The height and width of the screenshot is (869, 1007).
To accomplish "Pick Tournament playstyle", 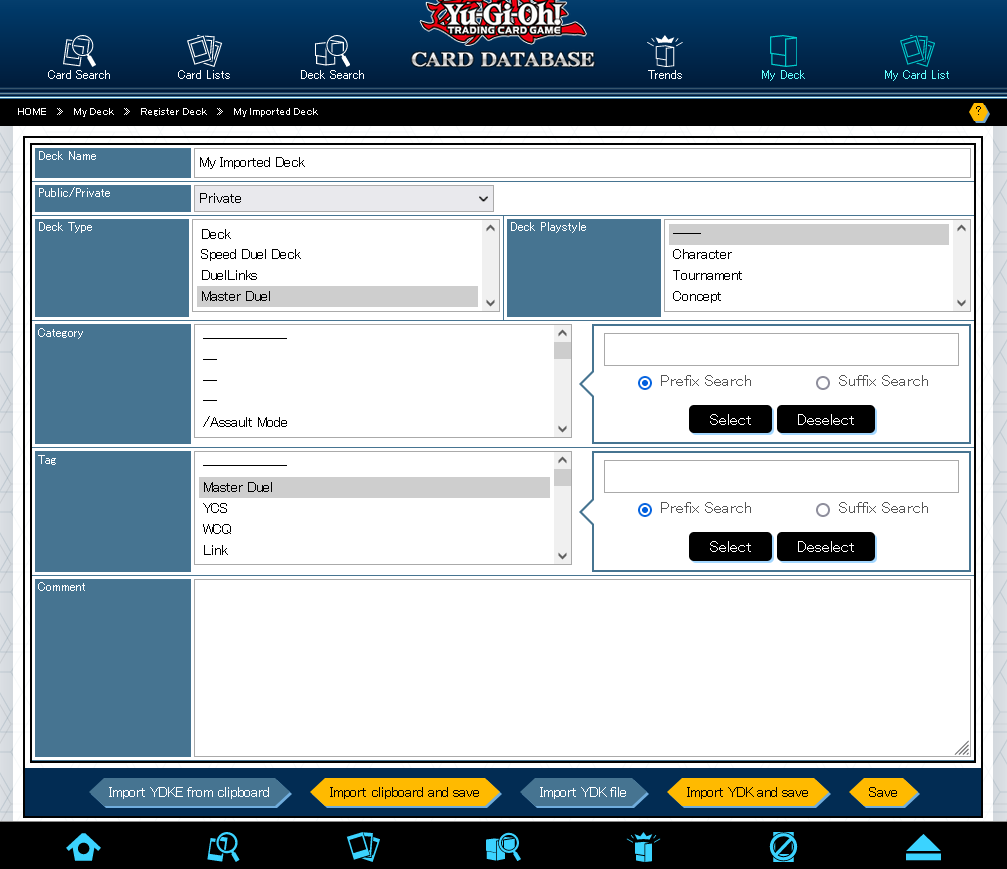I will (808, 276).
